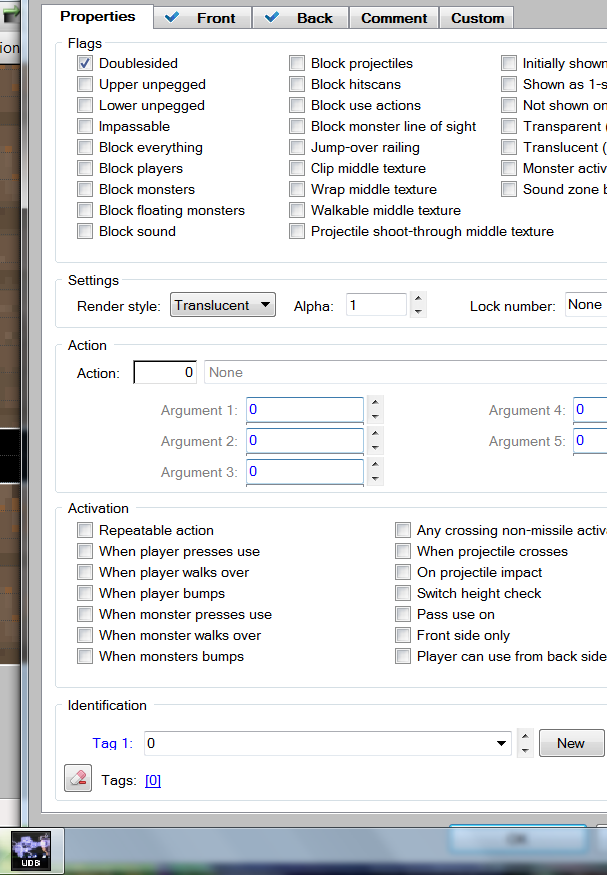Click the New tag button
This screenshot has height=875, width=607.
coord(571,743)
